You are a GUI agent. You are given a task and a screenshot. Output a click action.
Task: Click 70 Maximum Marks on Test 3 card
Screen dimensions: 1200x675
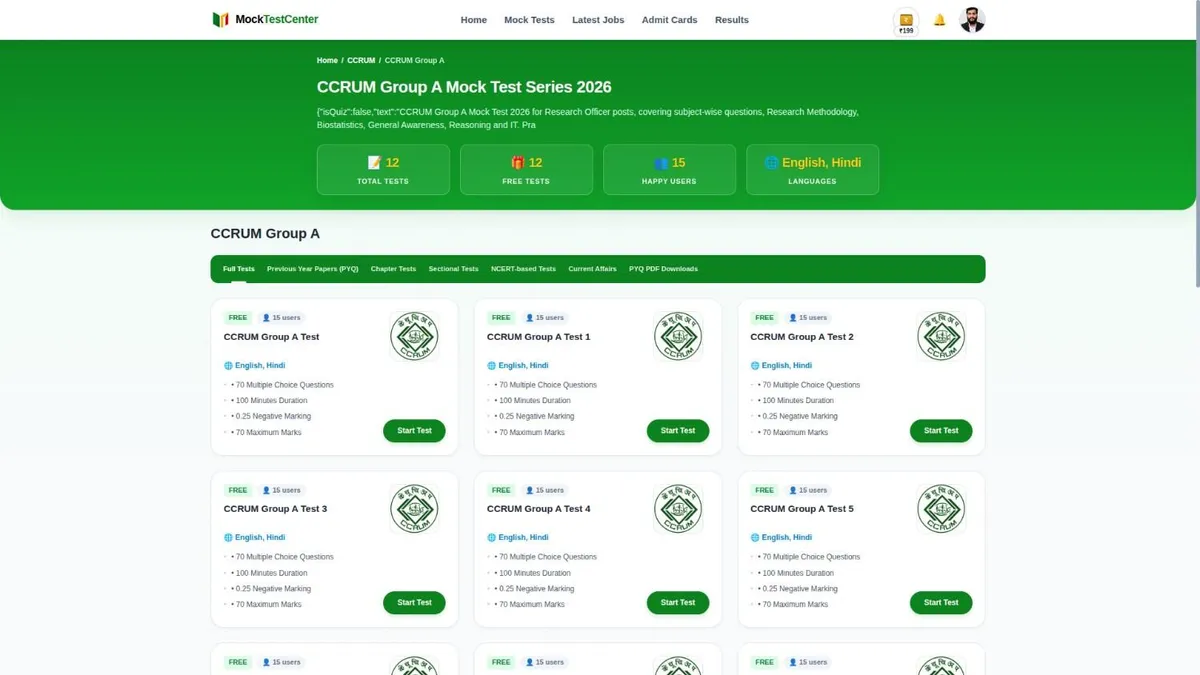tap(267, 605)
